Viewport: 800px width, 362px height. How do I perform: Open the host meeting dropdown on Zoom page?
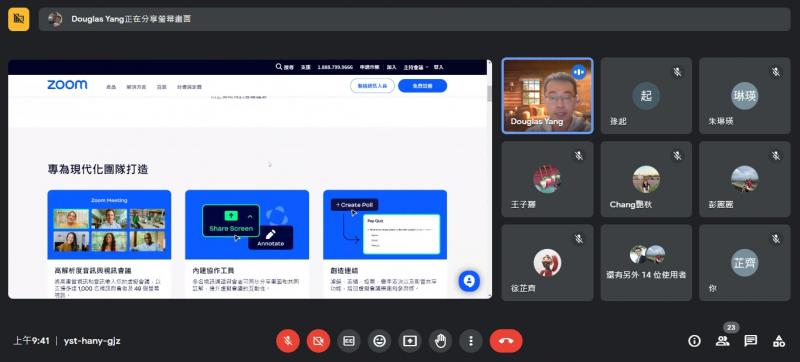coord(416,67)
